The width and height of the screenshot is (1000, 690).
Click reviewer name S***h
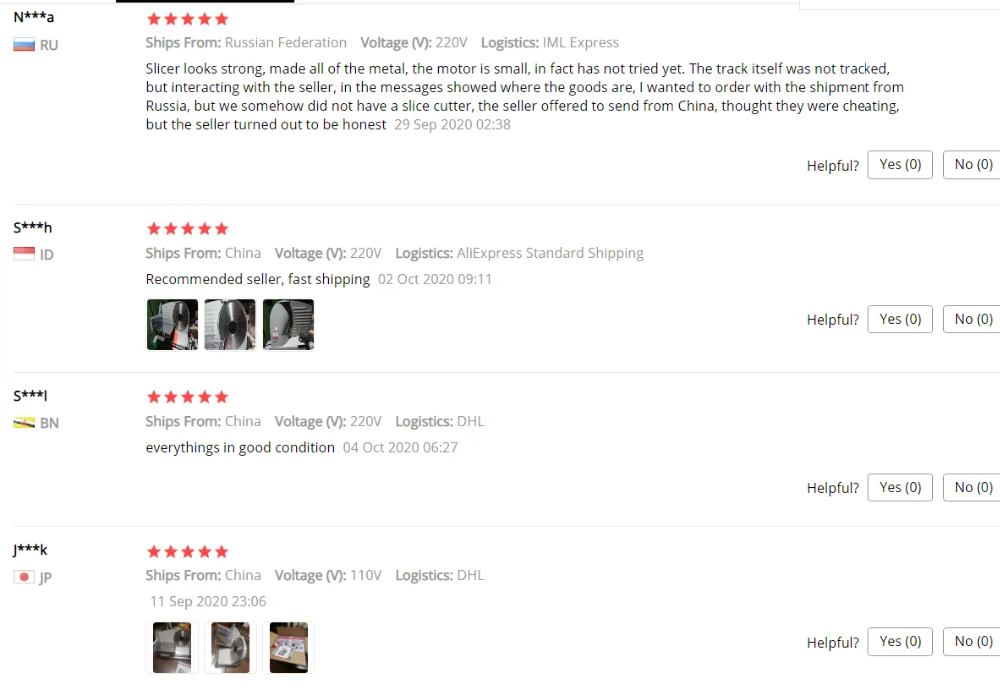point(33,227)
